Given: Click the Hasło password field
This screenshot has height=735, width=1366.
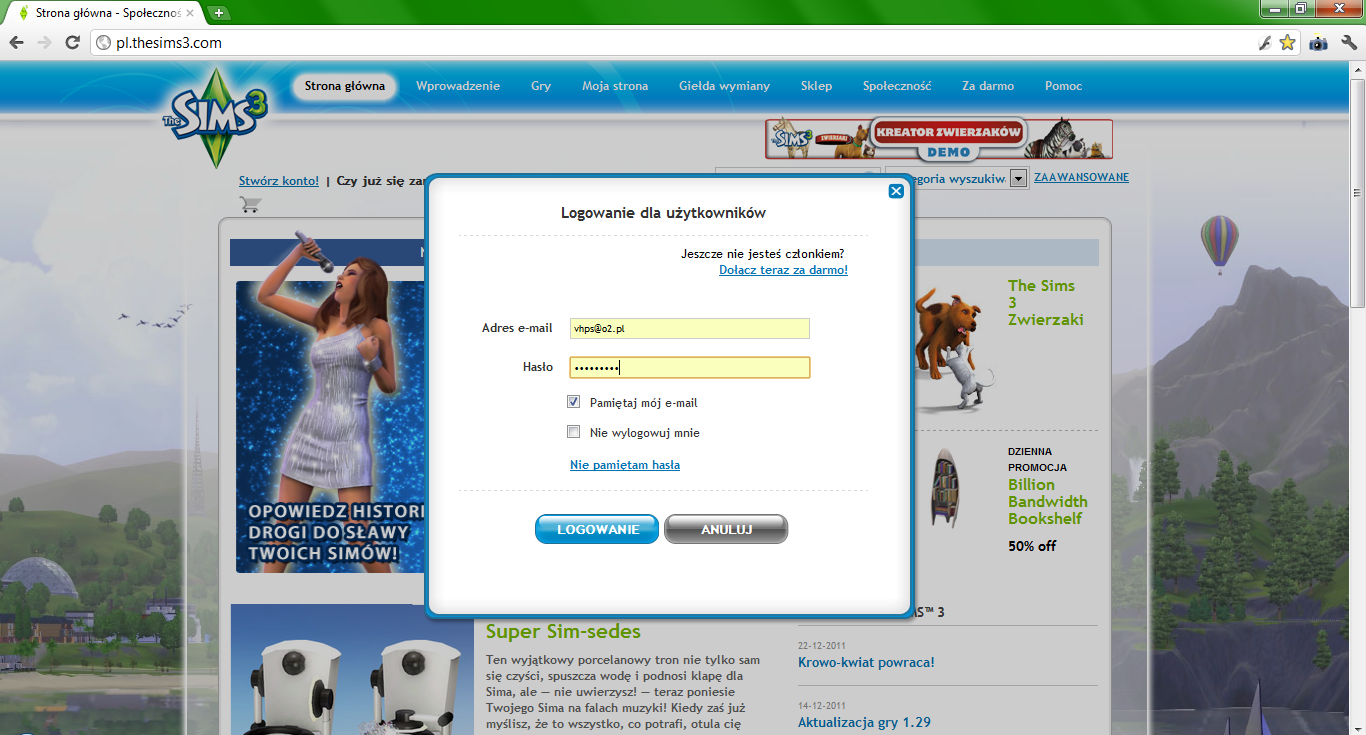Looking at the screenshot, I should (689, 368).
